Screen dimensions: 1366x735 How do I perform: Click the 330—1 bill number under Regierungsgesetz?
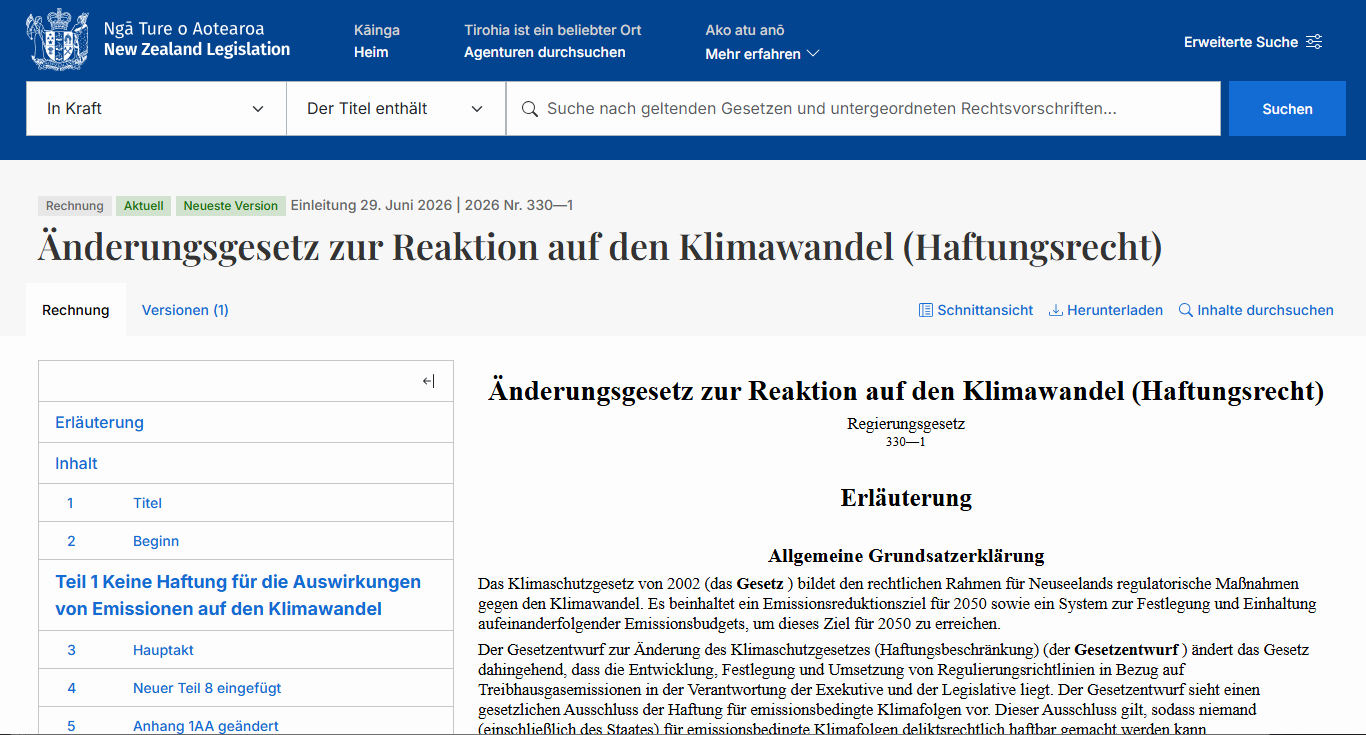click(x=906, y=441)
